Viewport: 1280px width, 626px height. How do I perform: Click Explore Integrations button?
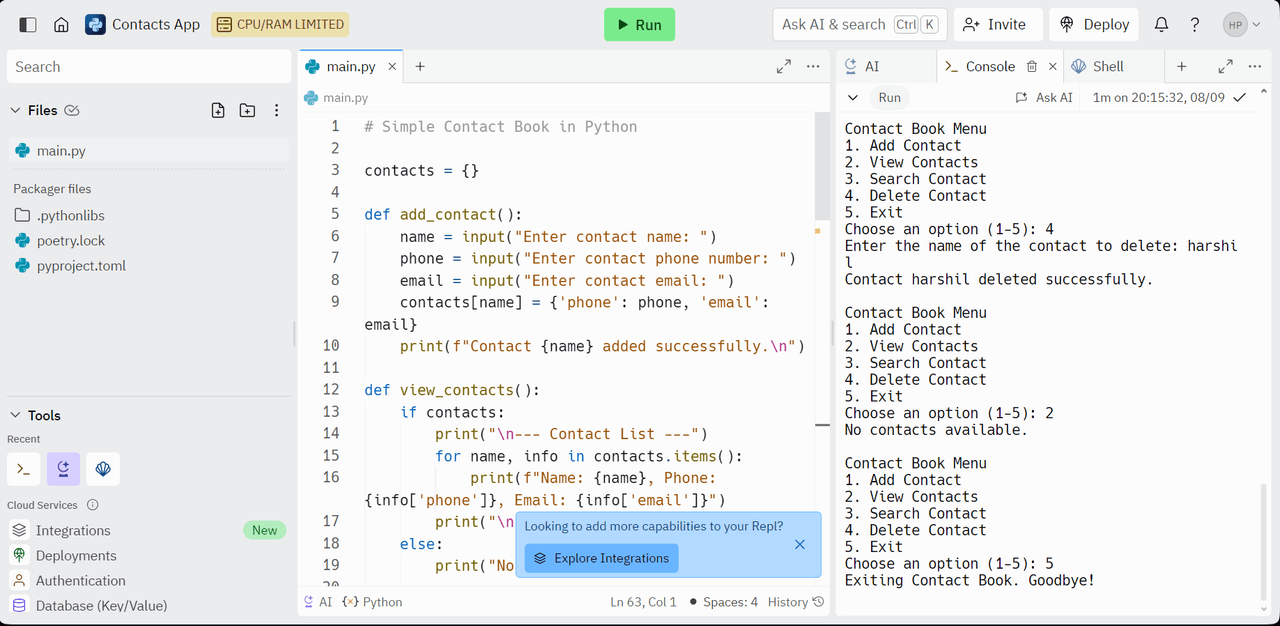click(x=601, y=558)
